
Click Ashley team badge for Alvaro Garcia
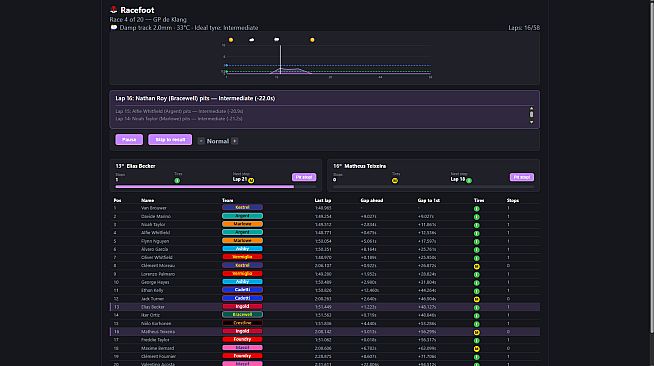pos(242,248)
